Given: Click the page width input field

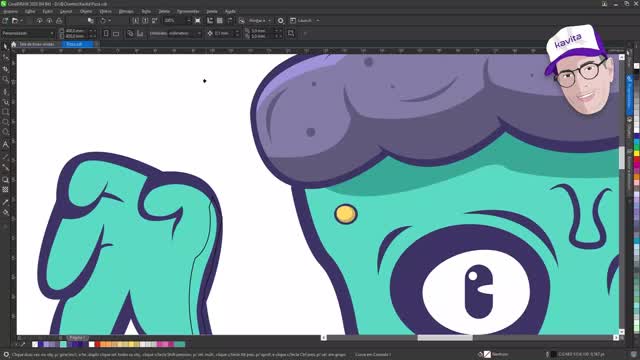Looking at the screenshot, I should (77, 31).
